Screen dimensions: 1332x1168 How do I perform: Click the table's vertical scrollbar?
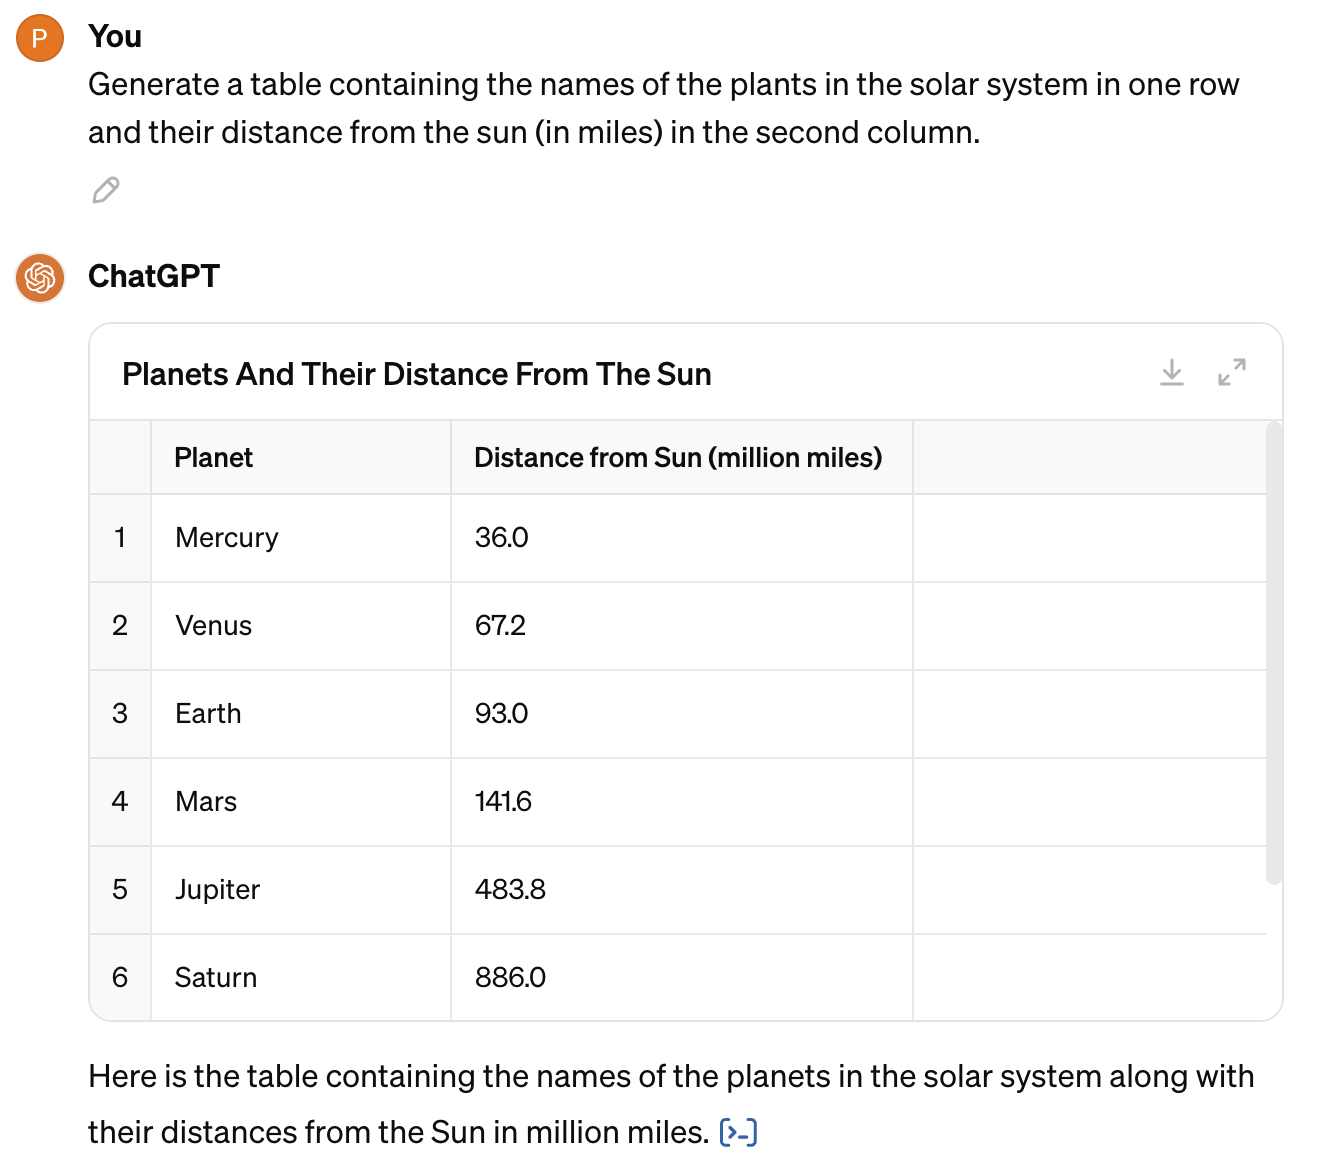[x=1273, y=654]
